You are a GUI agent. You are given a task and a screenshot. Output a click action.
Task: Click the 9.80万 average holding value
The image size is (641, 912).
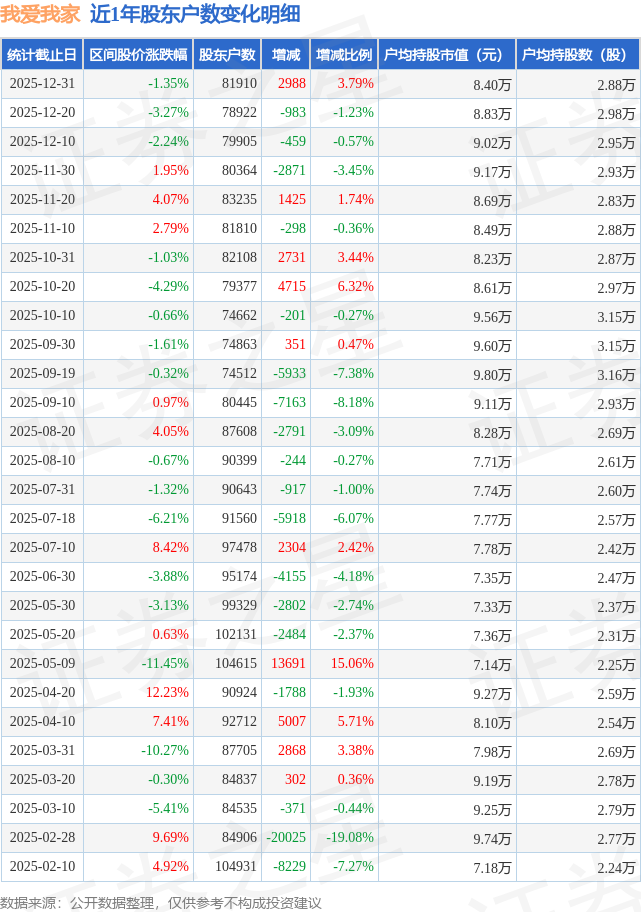coord(492,374)
